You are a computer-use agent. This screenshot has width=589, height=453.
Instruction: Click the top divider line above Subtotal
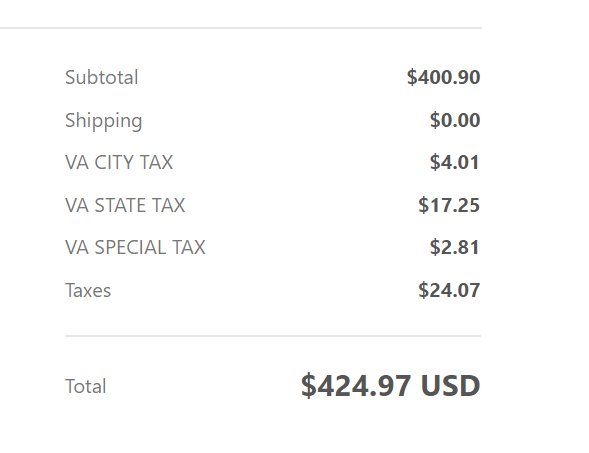coord(240,28)
